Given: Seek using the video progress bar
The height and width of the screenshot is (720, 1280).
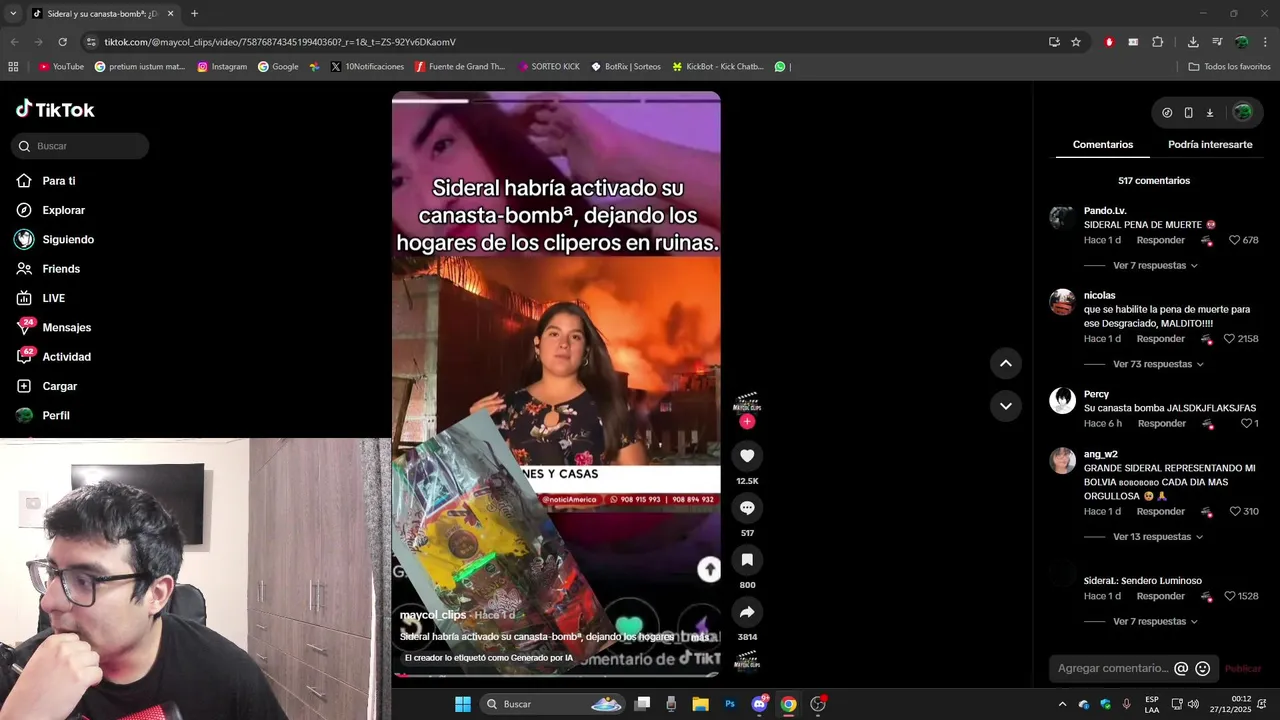Looking at the screenshot, I should coord(556,675).
